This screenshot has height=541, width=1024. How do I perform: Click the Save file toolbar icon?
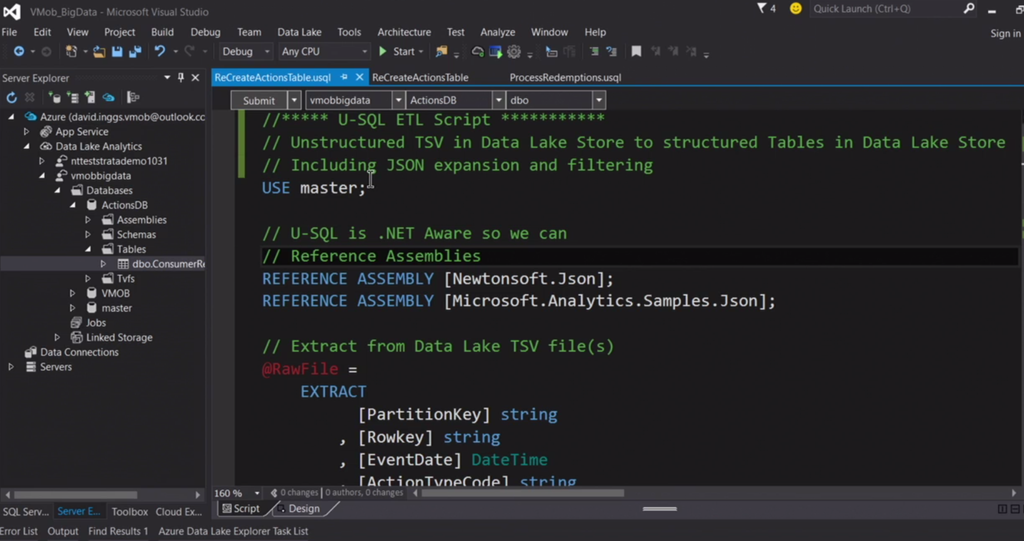point(117,52)
